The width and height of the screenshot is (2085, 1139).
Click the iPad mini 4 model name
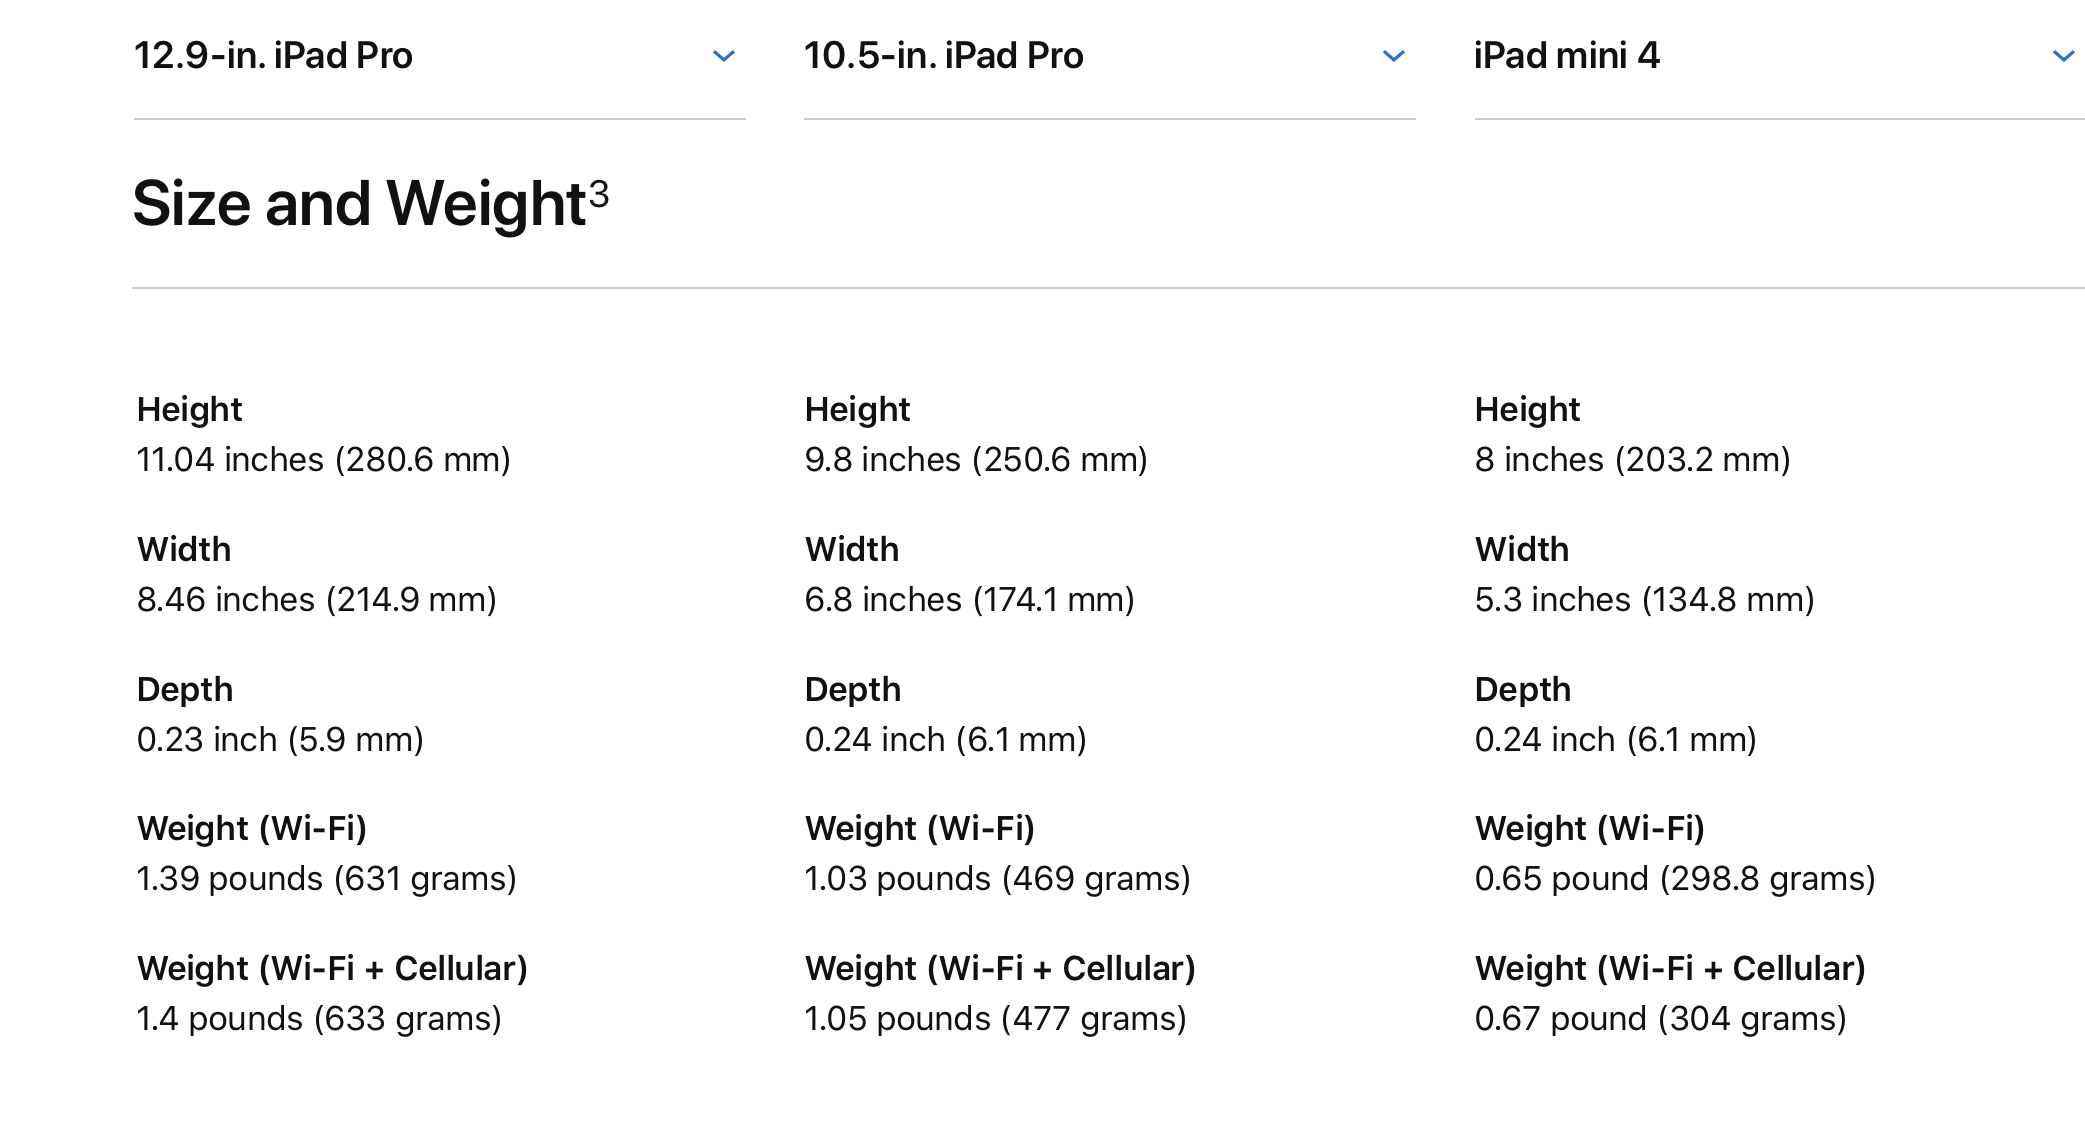[x=1566, y=56]
